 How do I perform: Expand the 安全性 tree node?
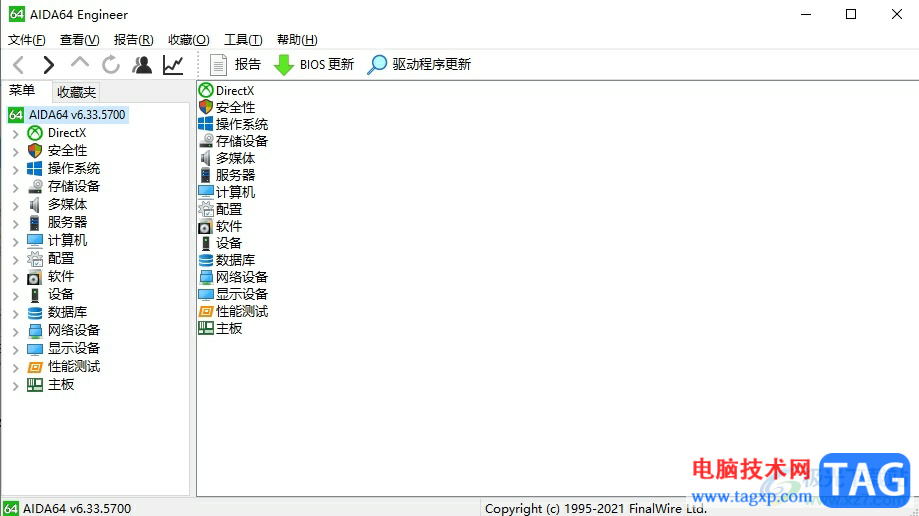[x=16, y=152]
